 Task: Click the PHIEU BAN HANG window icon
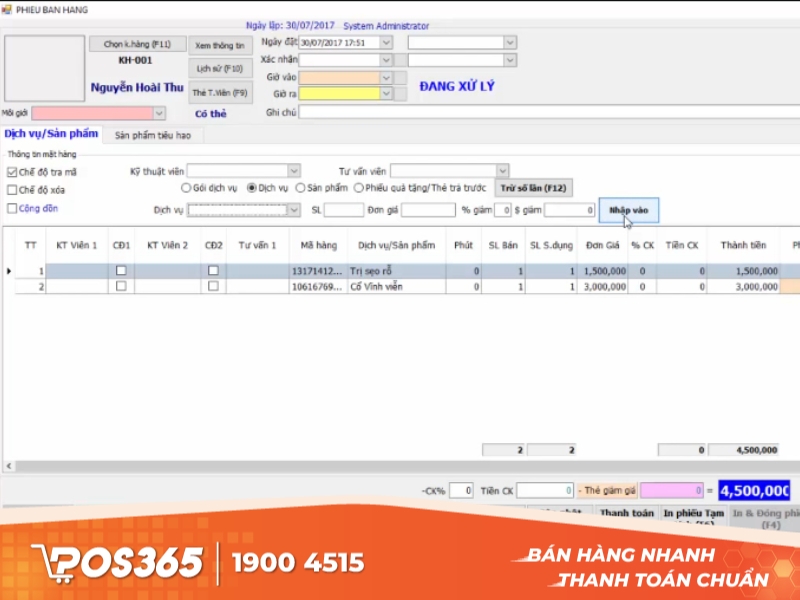[9, 10]
